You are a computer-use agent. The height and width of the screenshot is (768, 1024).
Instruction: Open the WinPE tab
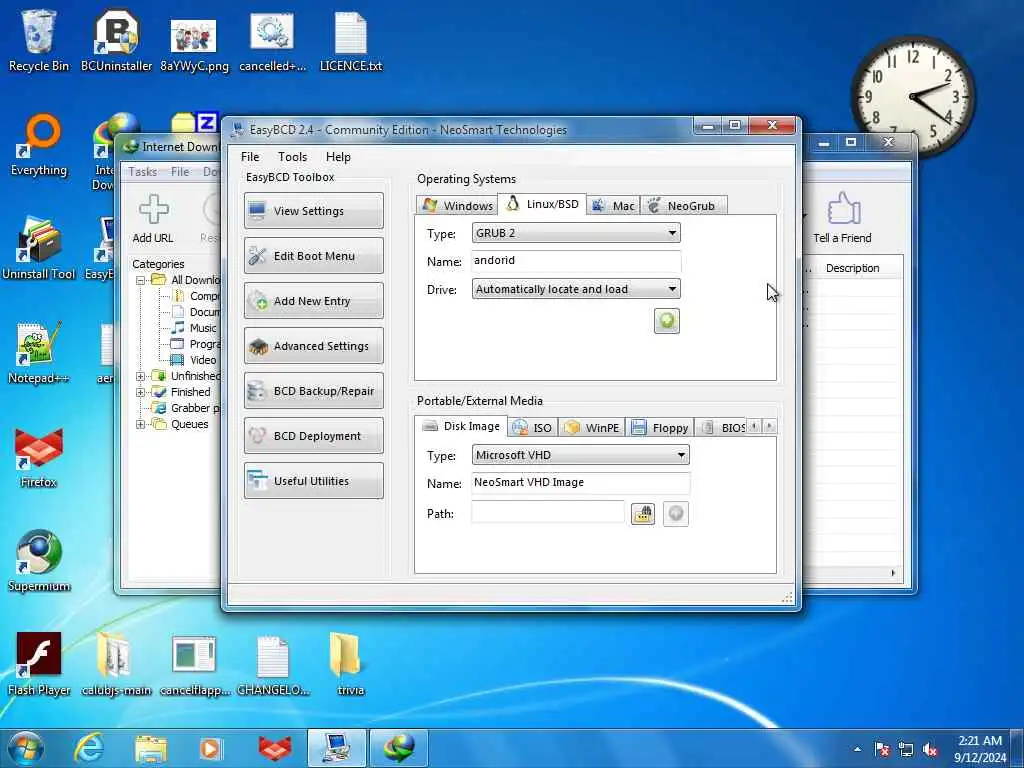592,428
